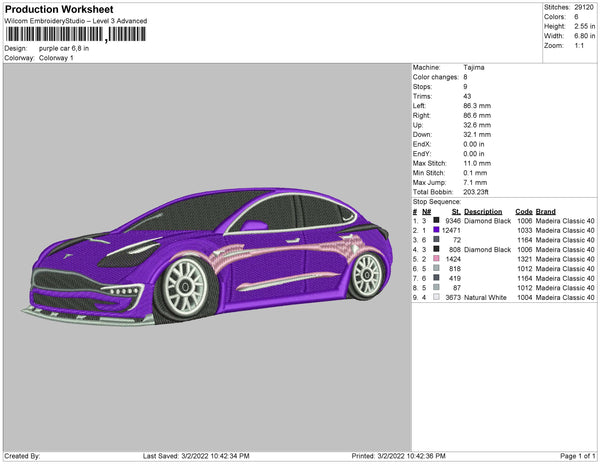Click the rear wheel of the car
Image resolution: width=600 pixels, height=464 pixels.
click(367, 273)
